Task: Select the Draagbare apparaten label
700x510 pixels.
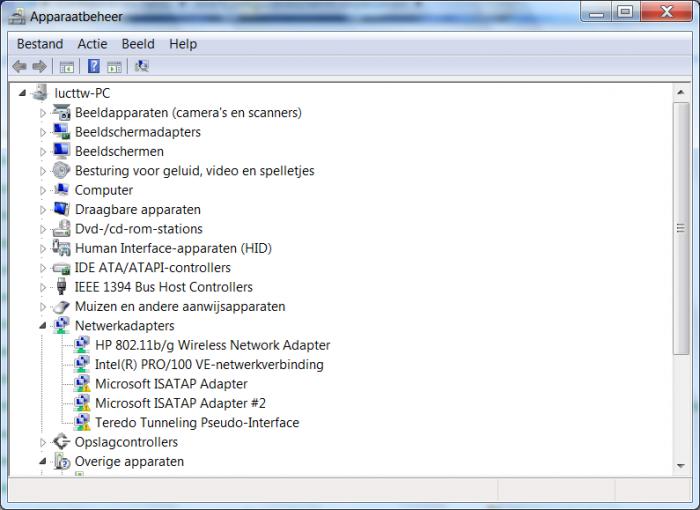Action: [138, 209]
